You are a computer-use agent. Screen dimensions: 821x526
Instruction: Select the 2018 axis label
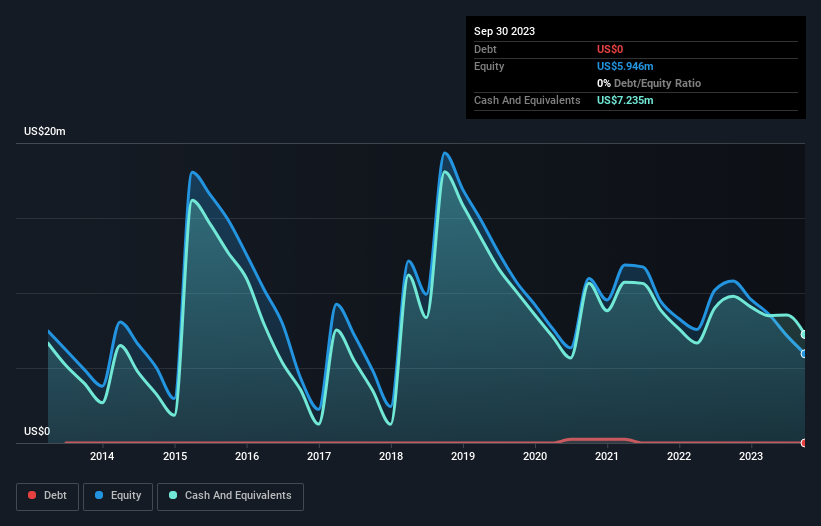tap(391, 456)
